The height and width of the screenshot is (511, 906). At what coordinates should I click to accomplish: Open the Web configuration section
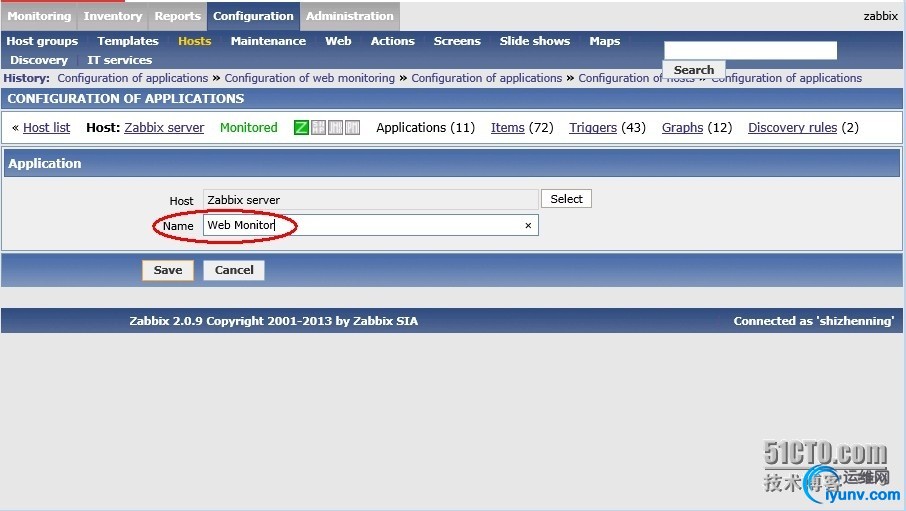(x=338, y=41)
